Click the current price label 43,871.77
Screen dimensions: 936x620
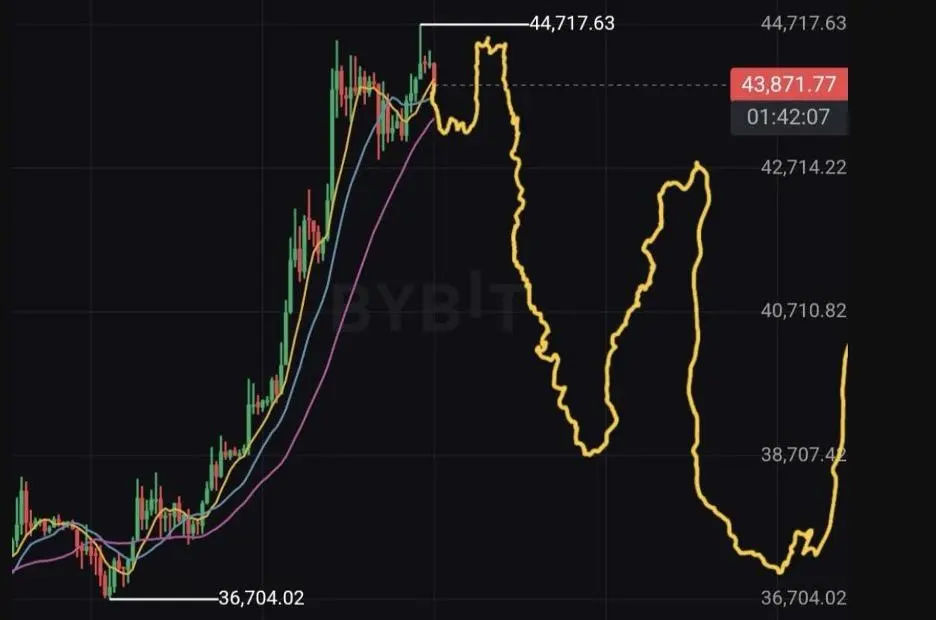pos(789,84)
